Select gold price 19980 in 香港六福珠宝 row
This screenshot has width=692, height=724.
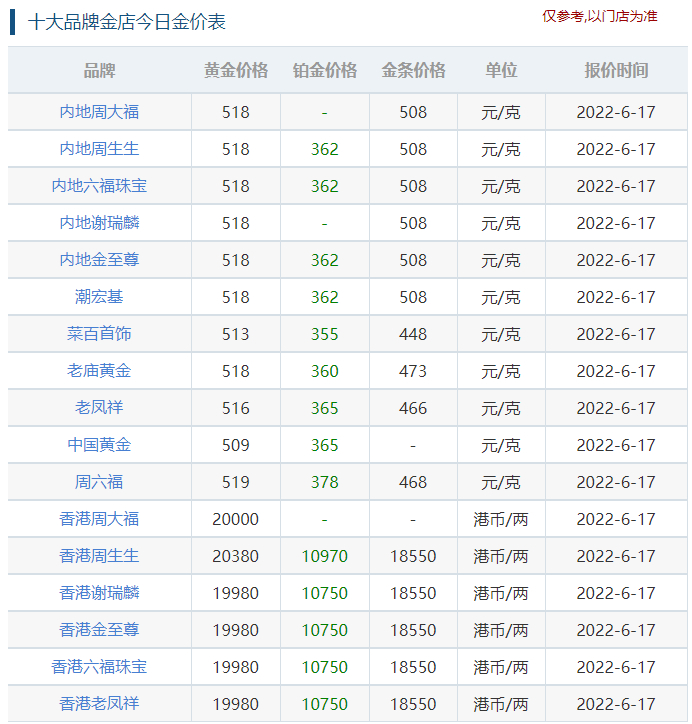pyautogui.click(x=235, y=667)
